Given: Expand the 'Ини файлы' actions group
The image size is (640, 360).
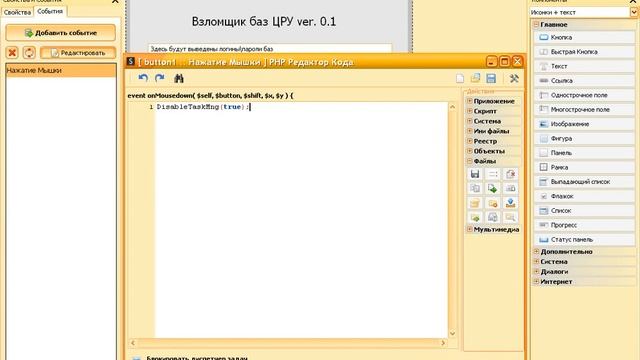Looking at the screenshot, I should coord(469,131).
